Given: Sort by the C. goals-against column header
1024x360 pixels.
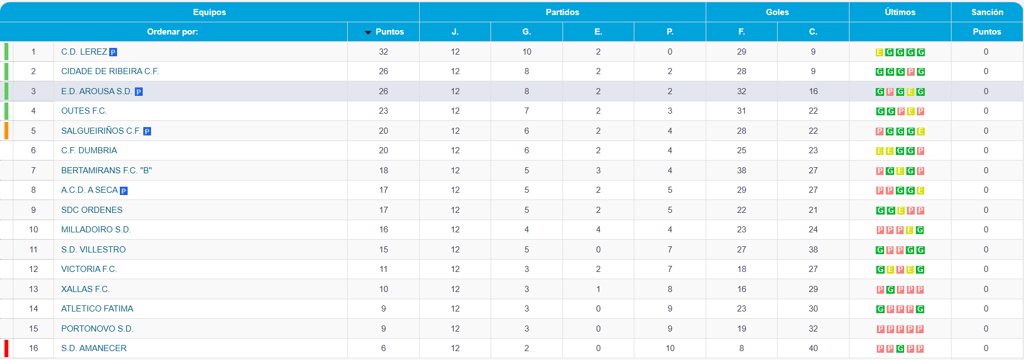Looking at the screenshot, I should pyautogui.click(x=813, y=31).
